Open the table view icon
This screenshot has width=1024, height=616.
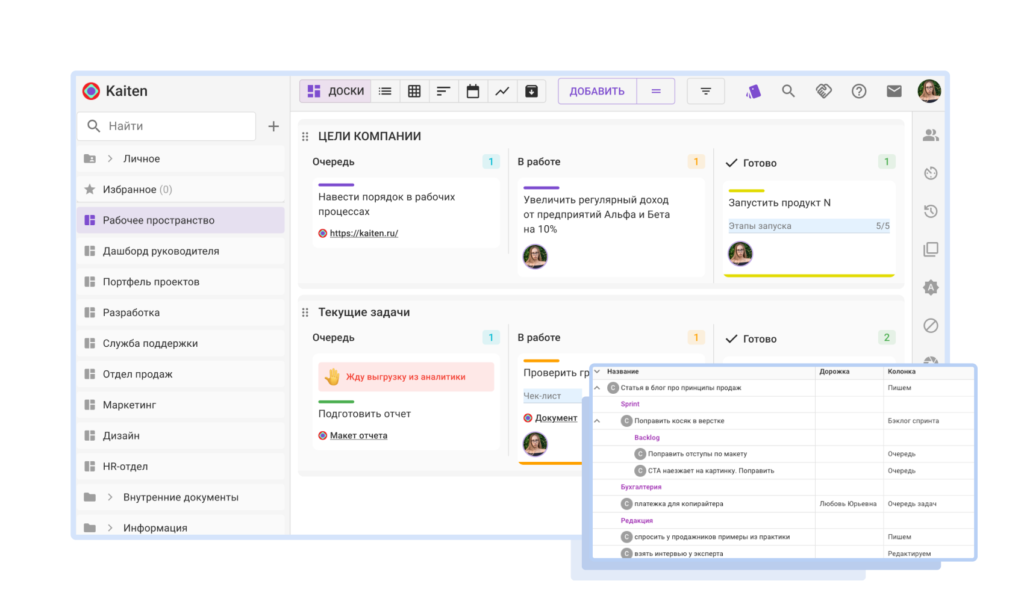[x=414, y=91]
